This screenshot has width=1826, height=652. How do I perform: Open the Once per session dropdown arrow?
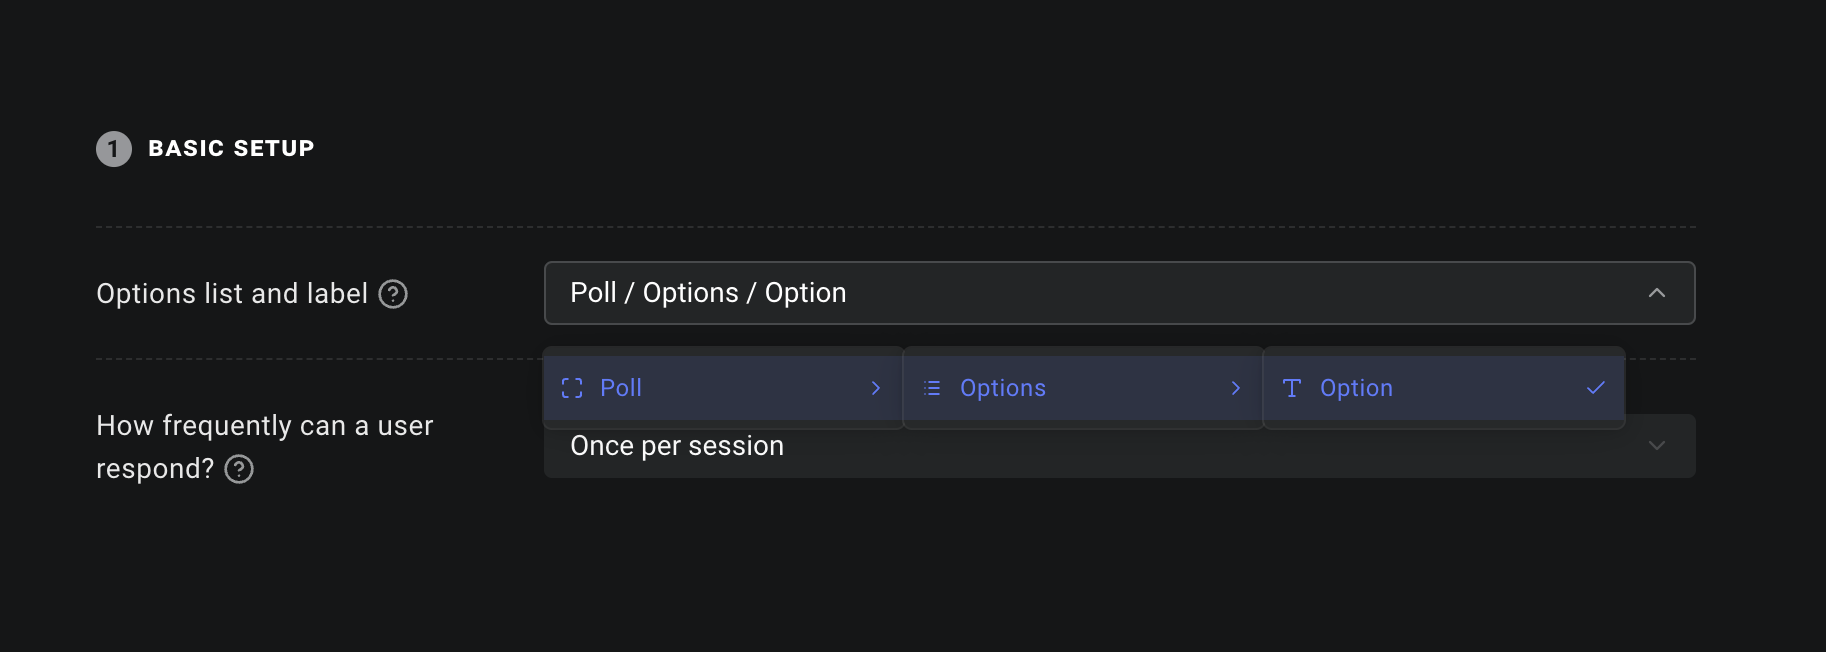(1657, 446)
